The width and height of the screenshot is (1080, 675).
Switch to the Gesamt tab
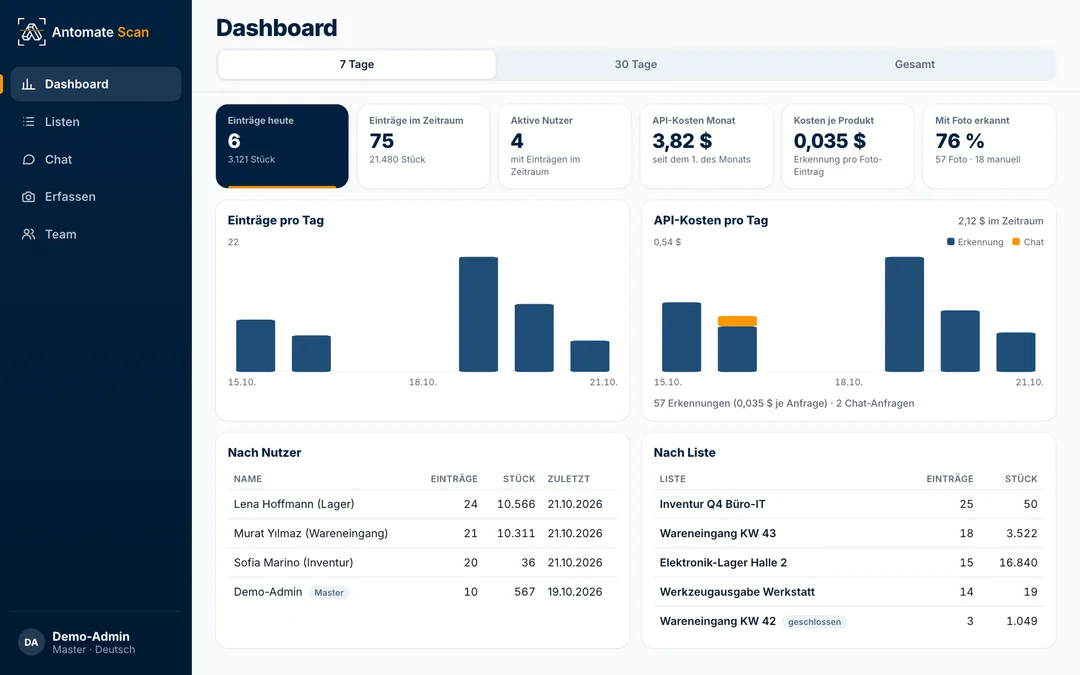coord(915,64)
